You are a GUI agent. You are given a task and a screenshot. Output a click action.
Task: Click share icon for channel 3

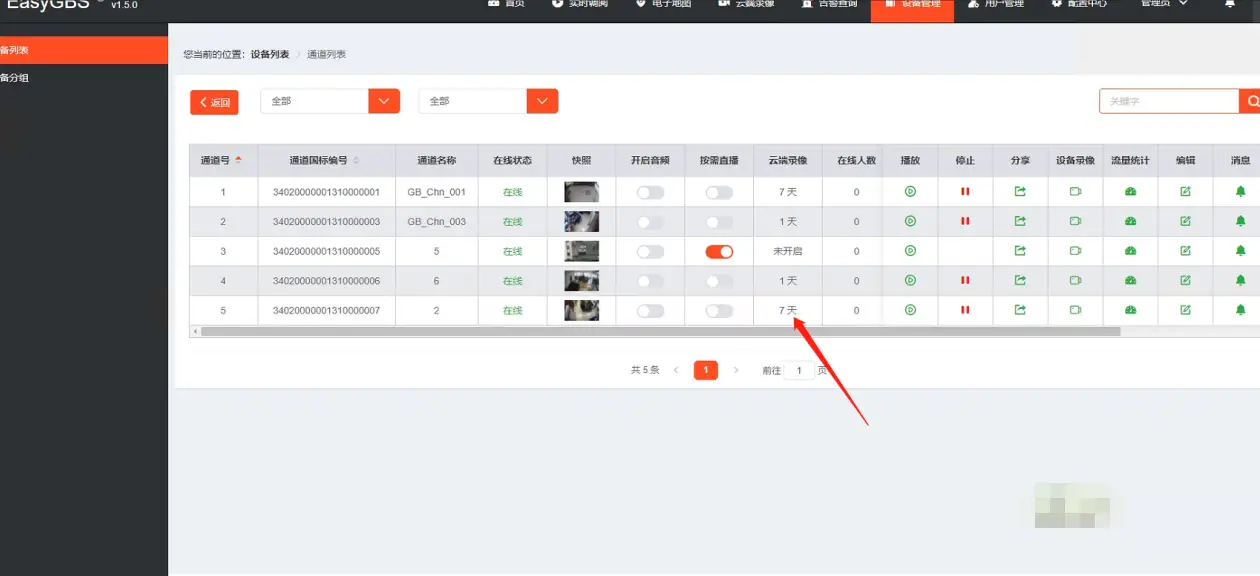click(1020, 251)
